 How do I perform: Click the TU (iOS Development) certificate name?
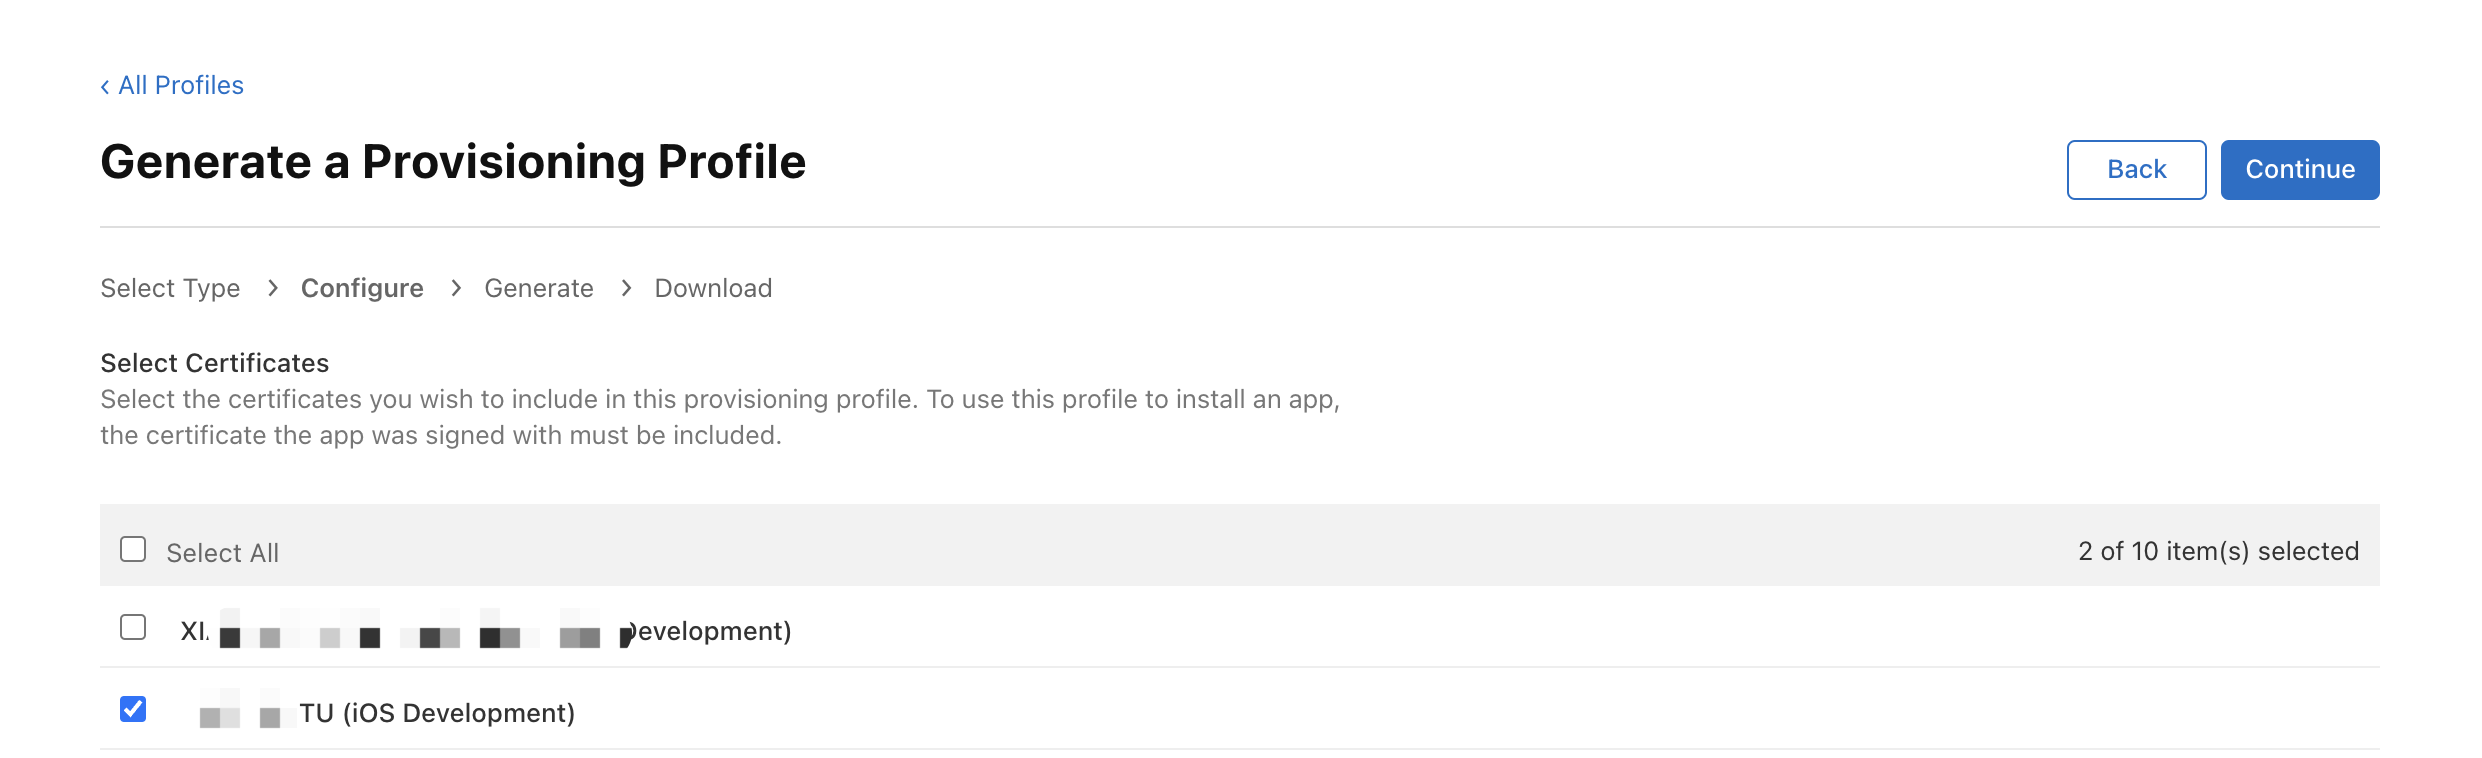(x=437, y=714)
